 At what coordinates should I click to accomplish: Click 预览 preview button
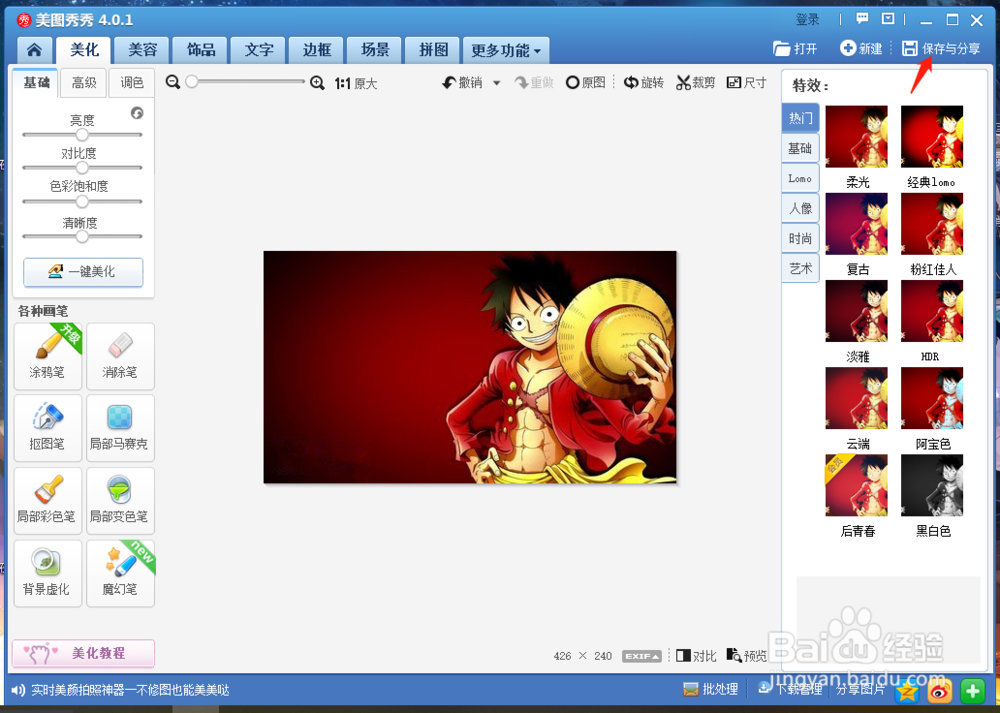coord(747,656)
